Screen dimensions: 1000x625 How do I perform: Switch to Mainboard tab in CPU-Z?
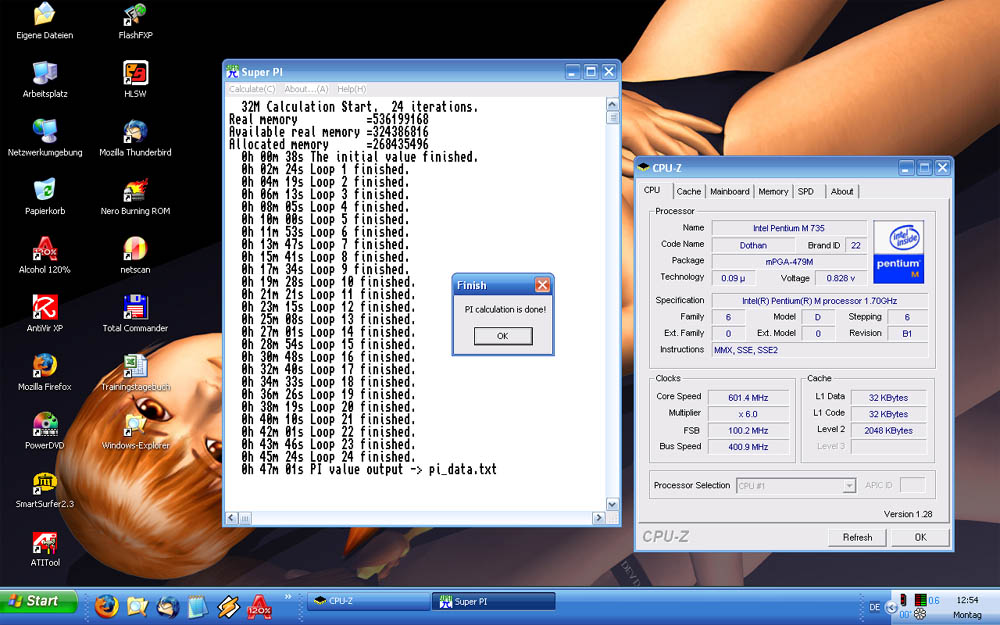point(730,191)
